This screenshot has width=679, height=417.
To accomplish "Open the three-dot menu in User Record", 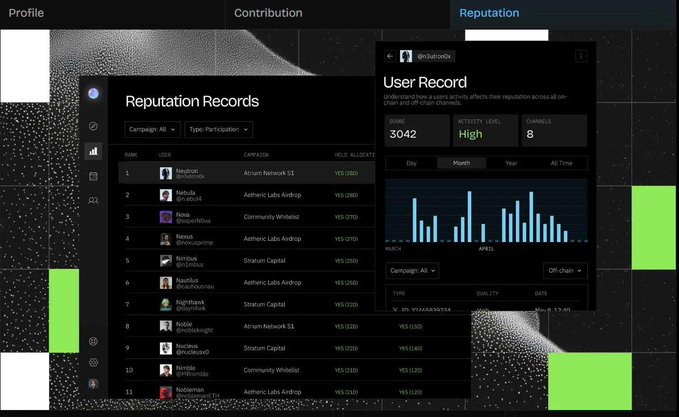I will [x=581, y=56].
